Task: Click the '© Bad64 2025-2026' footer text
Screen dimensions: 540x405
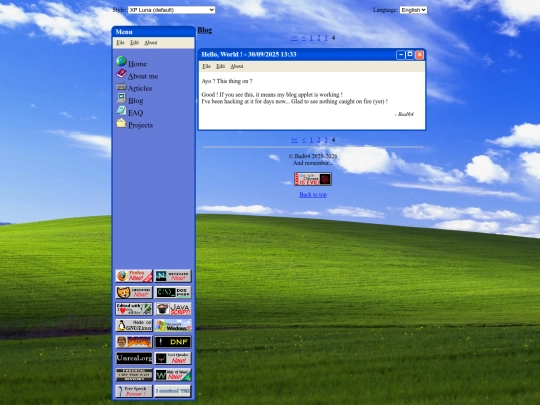Action: point(313,156)
